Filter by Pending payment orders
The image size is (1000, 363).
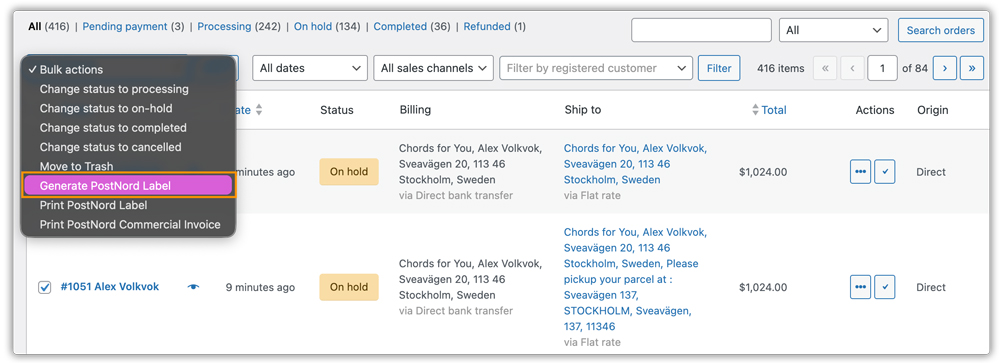click(x=125, y=27)
